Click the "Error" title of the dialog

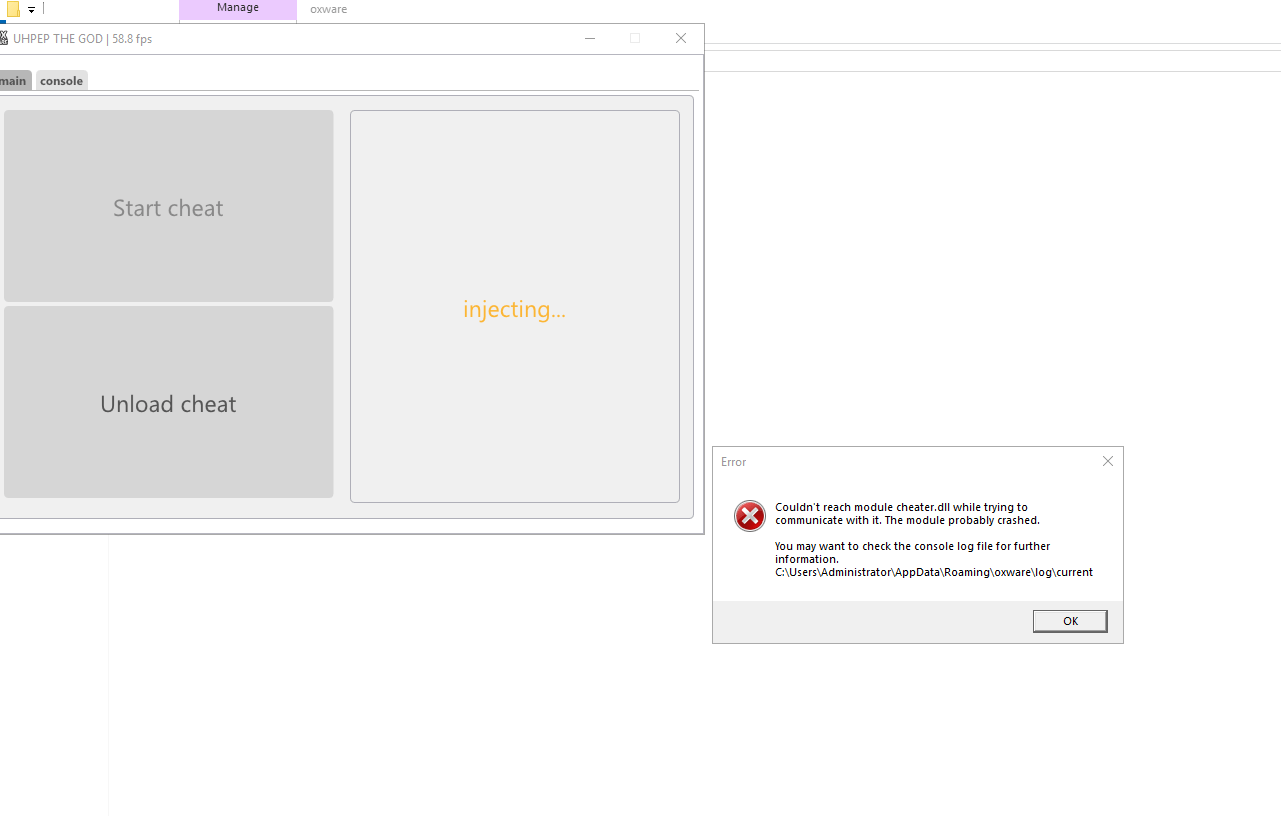(734, 462)
